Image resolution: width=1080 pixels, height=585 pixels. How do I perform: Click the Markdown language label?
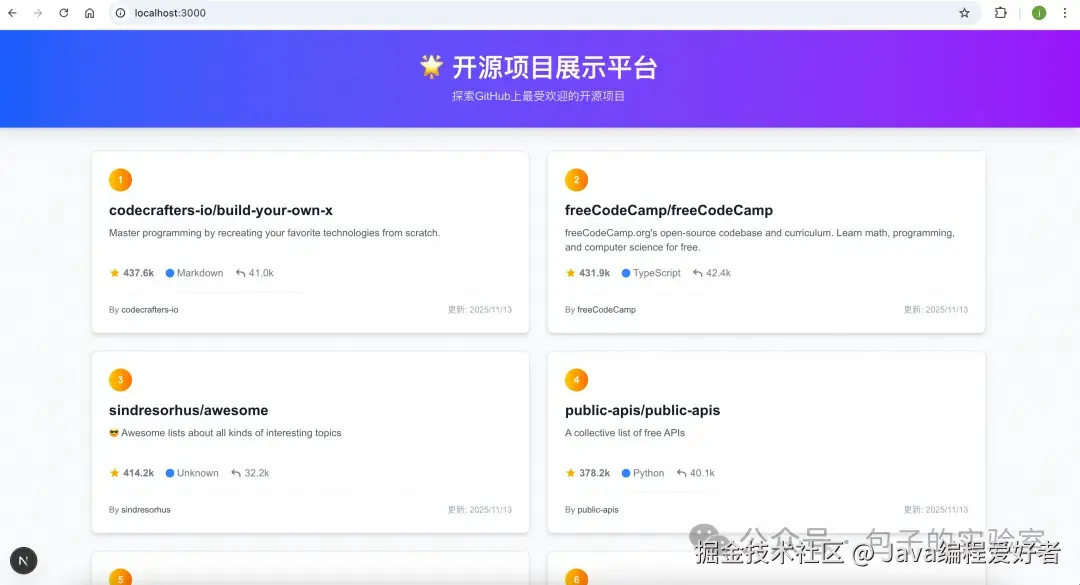(200, 273)
